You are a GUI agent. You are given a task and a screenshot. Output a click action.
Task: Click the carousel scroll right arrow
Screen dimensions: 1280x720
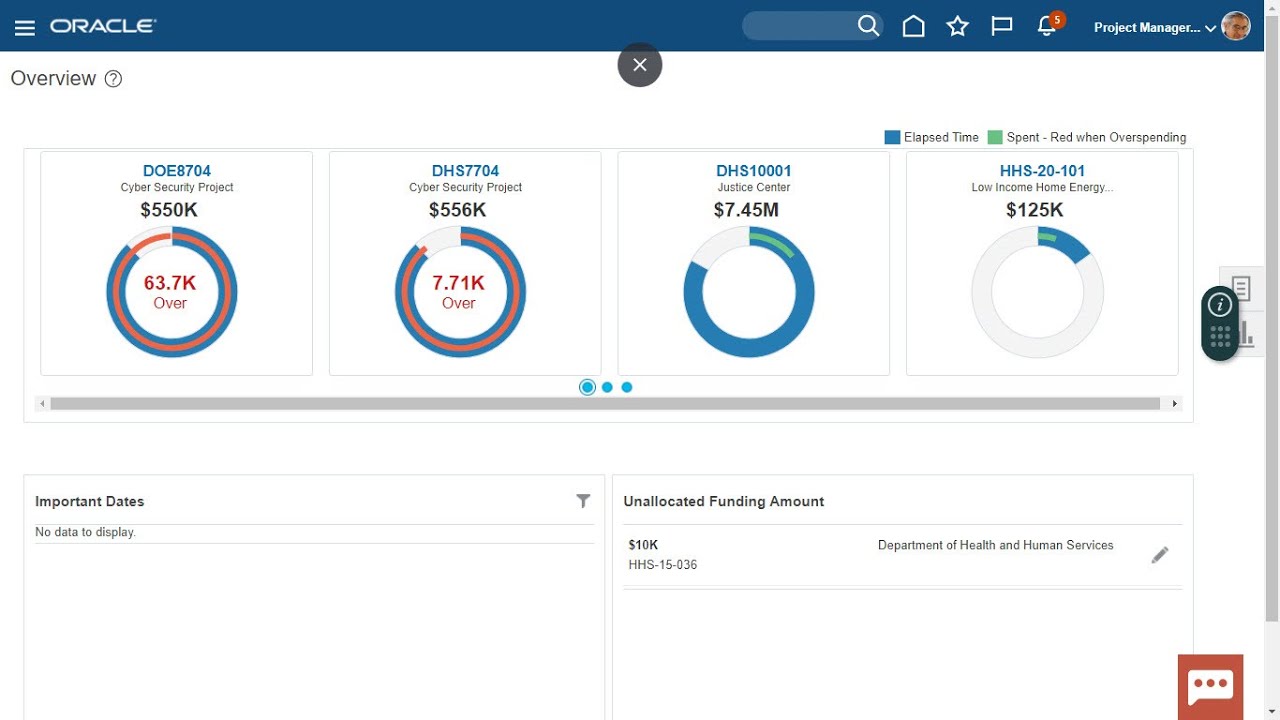(1175, 404)
